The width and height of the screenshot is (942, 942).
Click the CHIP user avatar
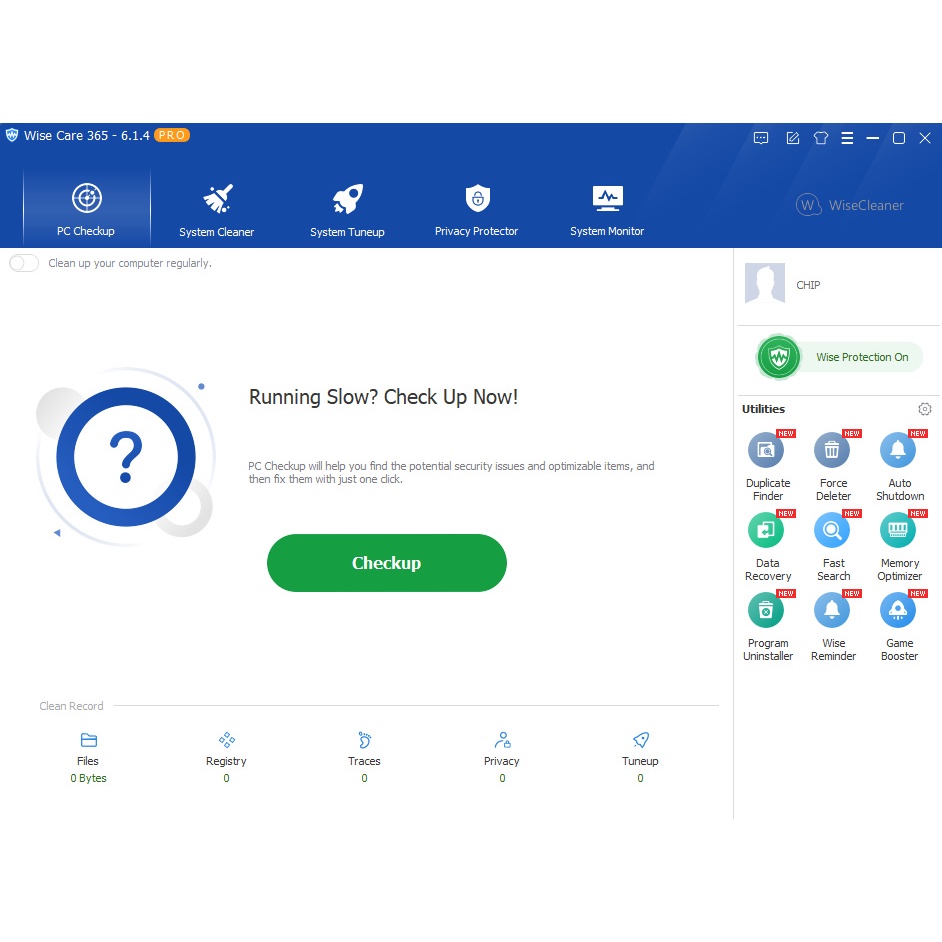tap(765, 284)
